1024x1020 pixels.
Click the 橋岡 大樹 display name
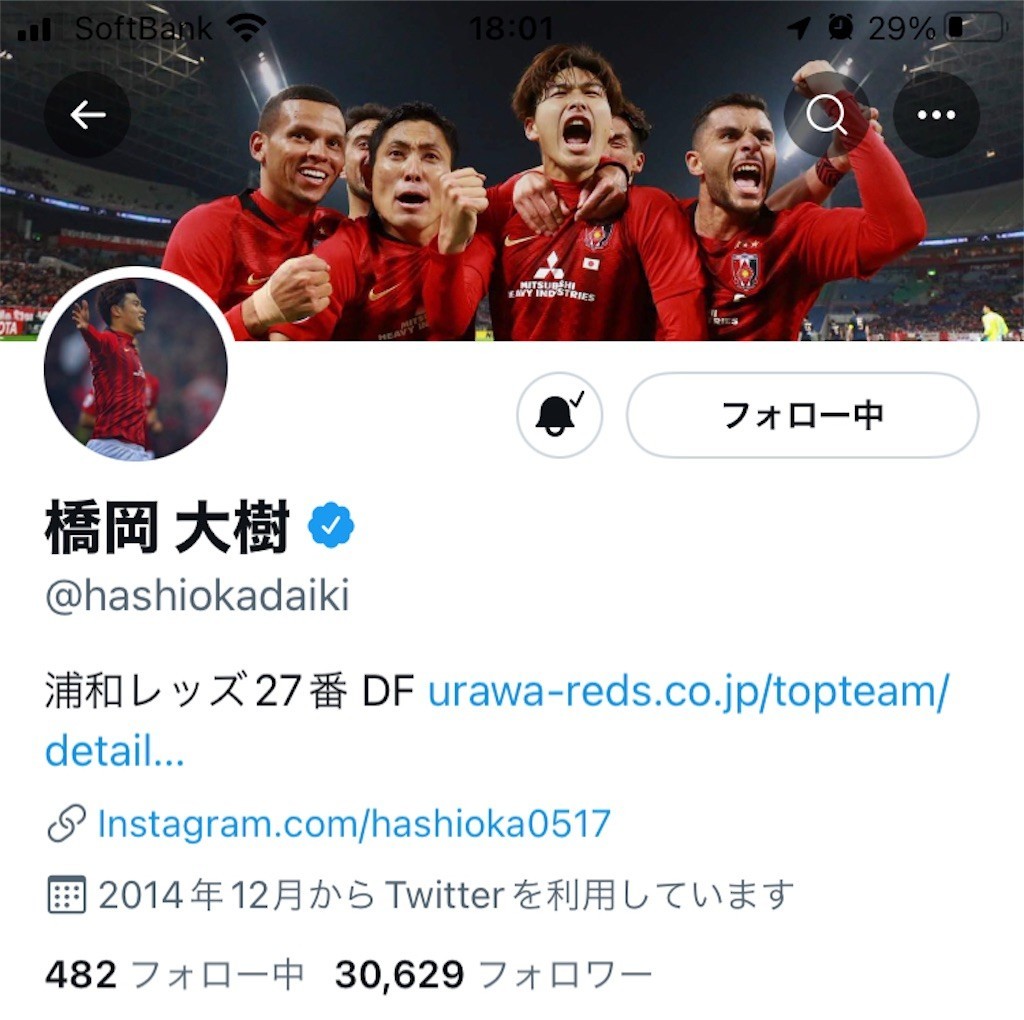pos(167,527)
